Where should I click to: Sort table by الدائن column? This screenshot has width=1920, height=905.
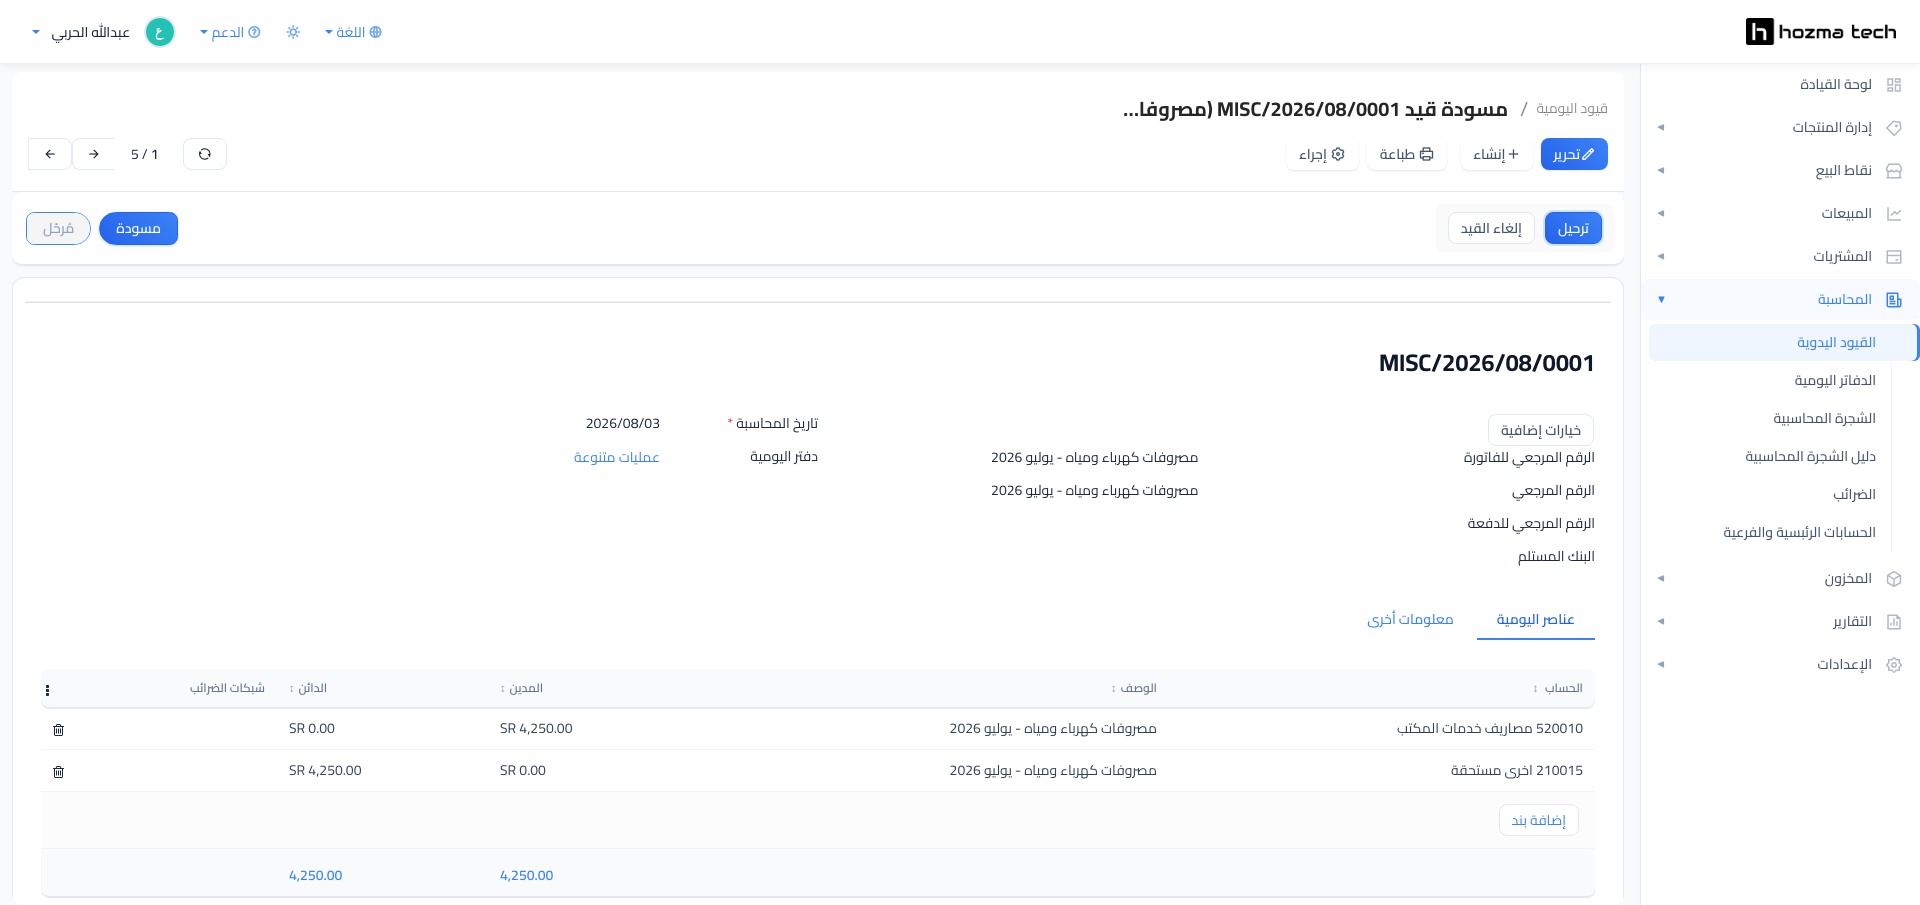pyautogui.click(x=308, y=688)
